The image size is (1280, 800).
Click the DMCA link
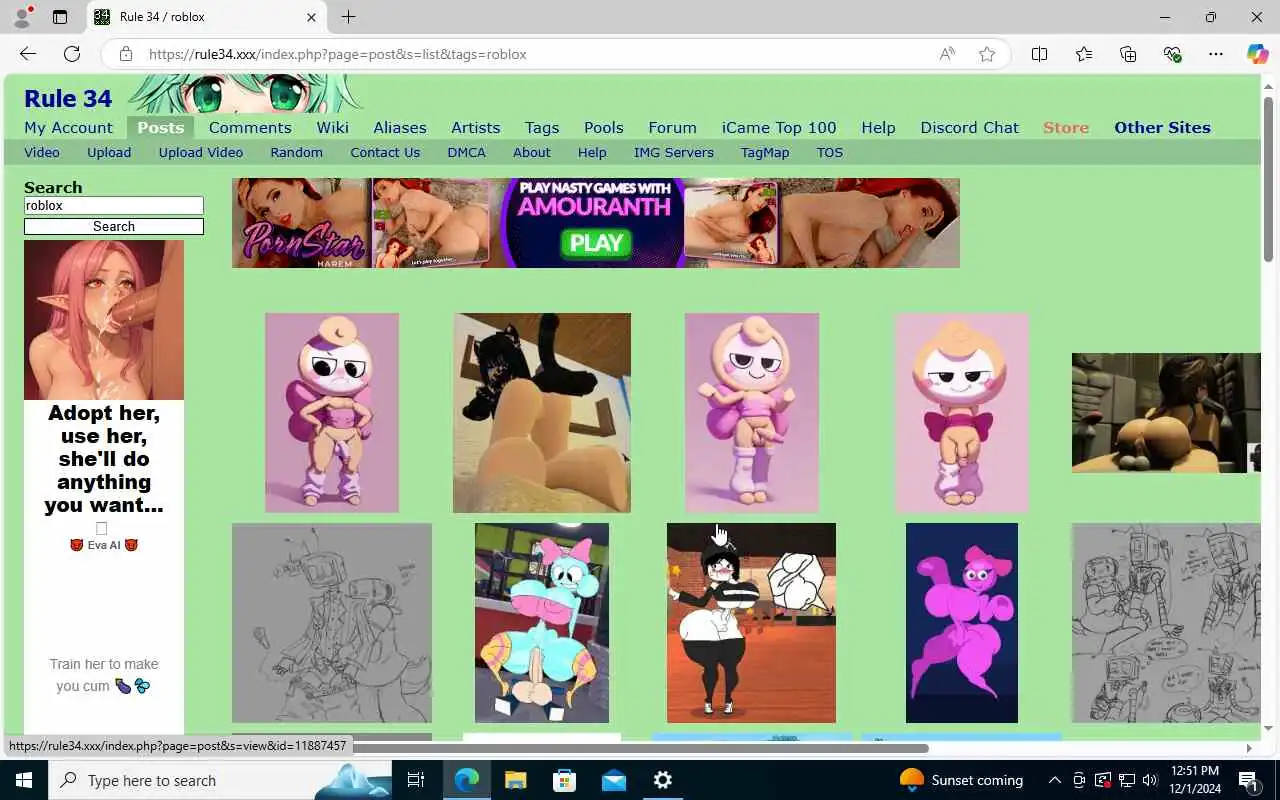466,152
